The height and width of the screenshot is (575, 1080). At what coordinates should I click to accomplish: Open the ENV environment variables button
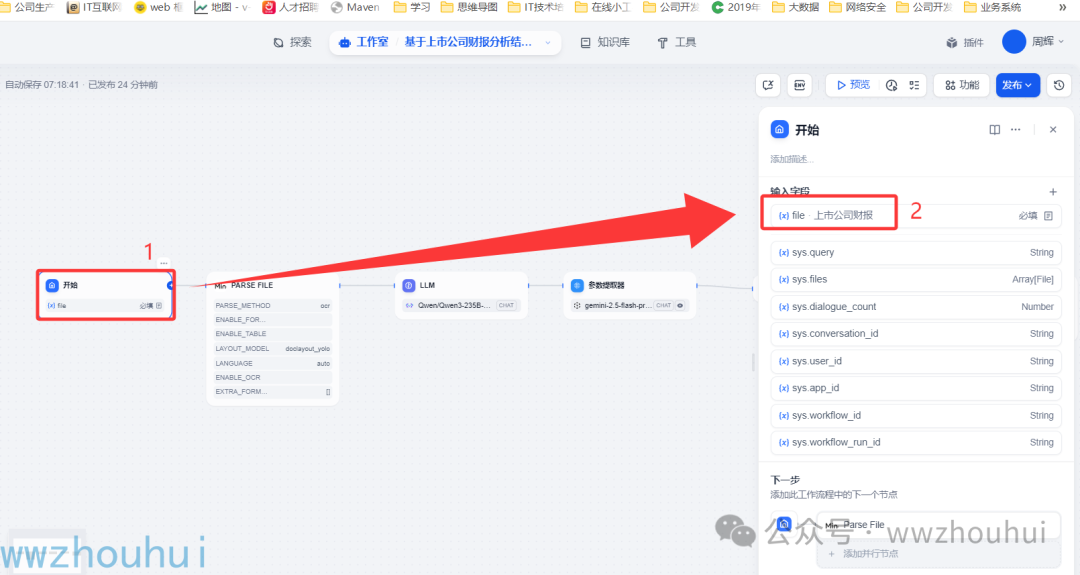coord(800,85)
